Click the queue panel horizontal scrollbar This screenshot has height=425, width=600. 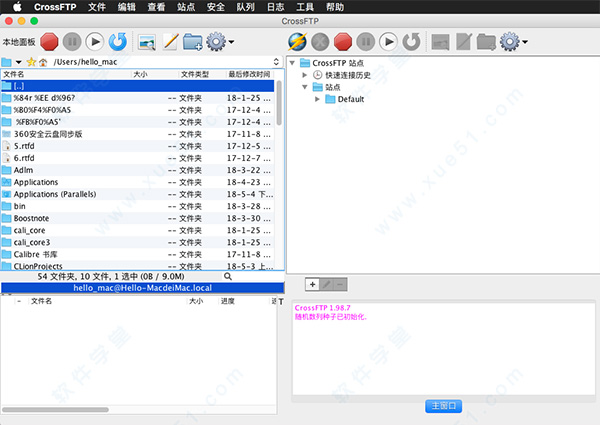pos(55,410)
